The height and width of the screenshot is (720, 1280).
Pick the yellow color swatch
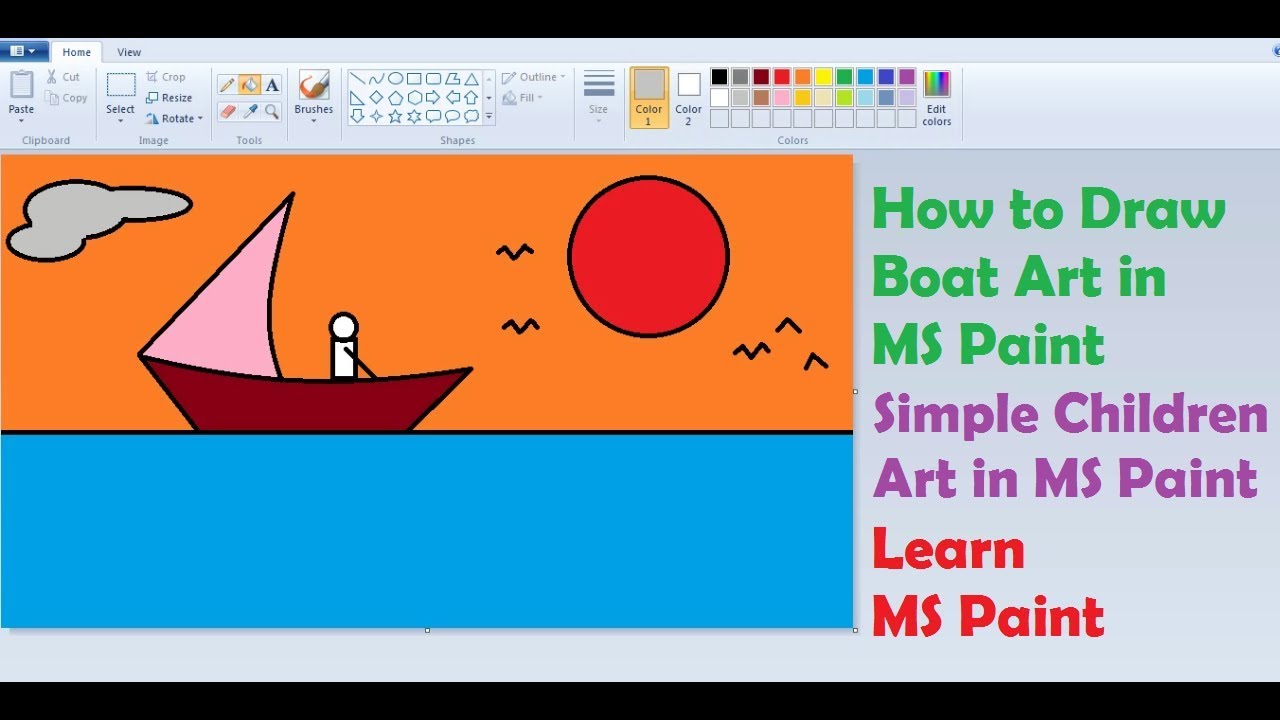click(x=823, y=77)
